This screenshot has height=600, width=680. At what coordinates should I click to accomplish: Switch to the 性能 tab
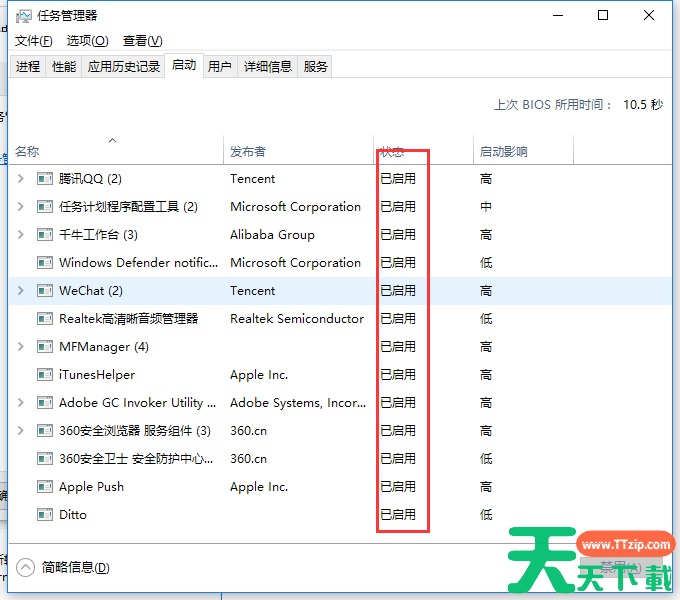pyautogui.click(x=64, y=66)
